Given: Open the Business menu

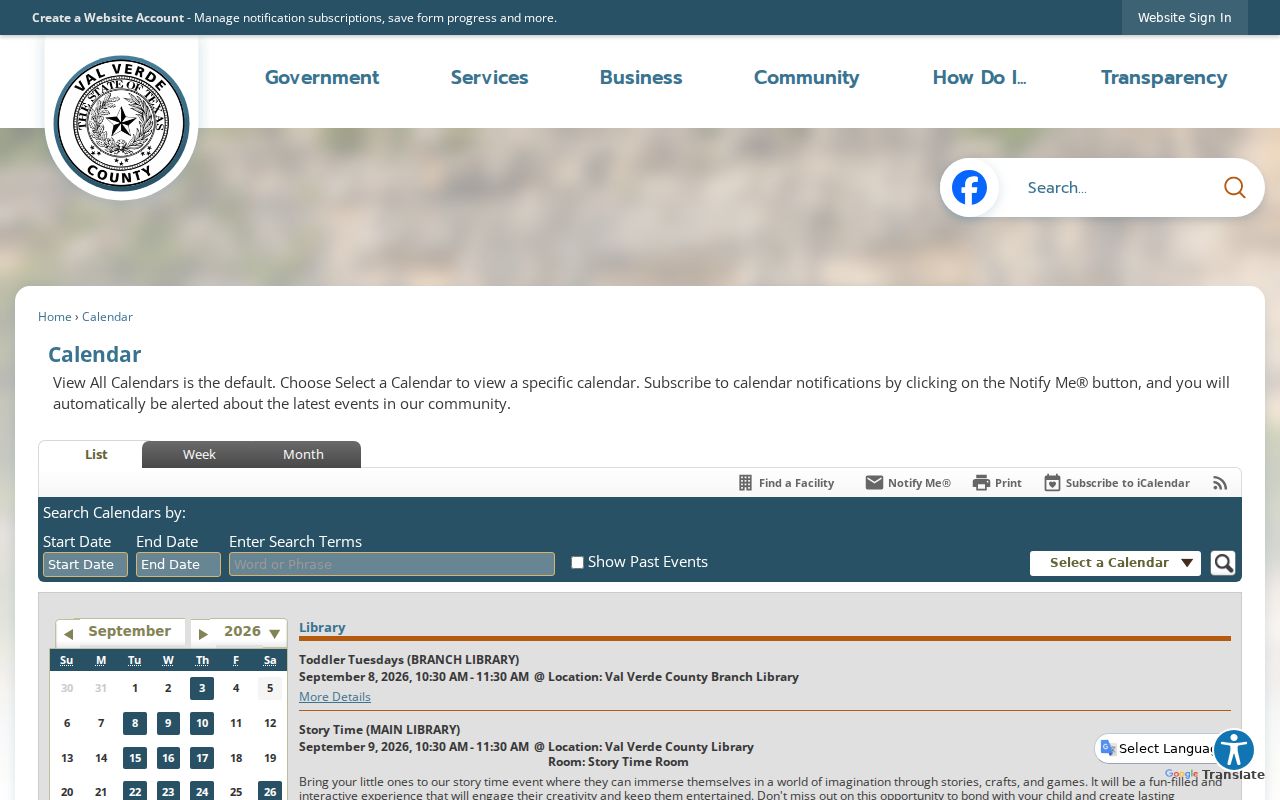Looking at the screenshot, I should [641, 77].
